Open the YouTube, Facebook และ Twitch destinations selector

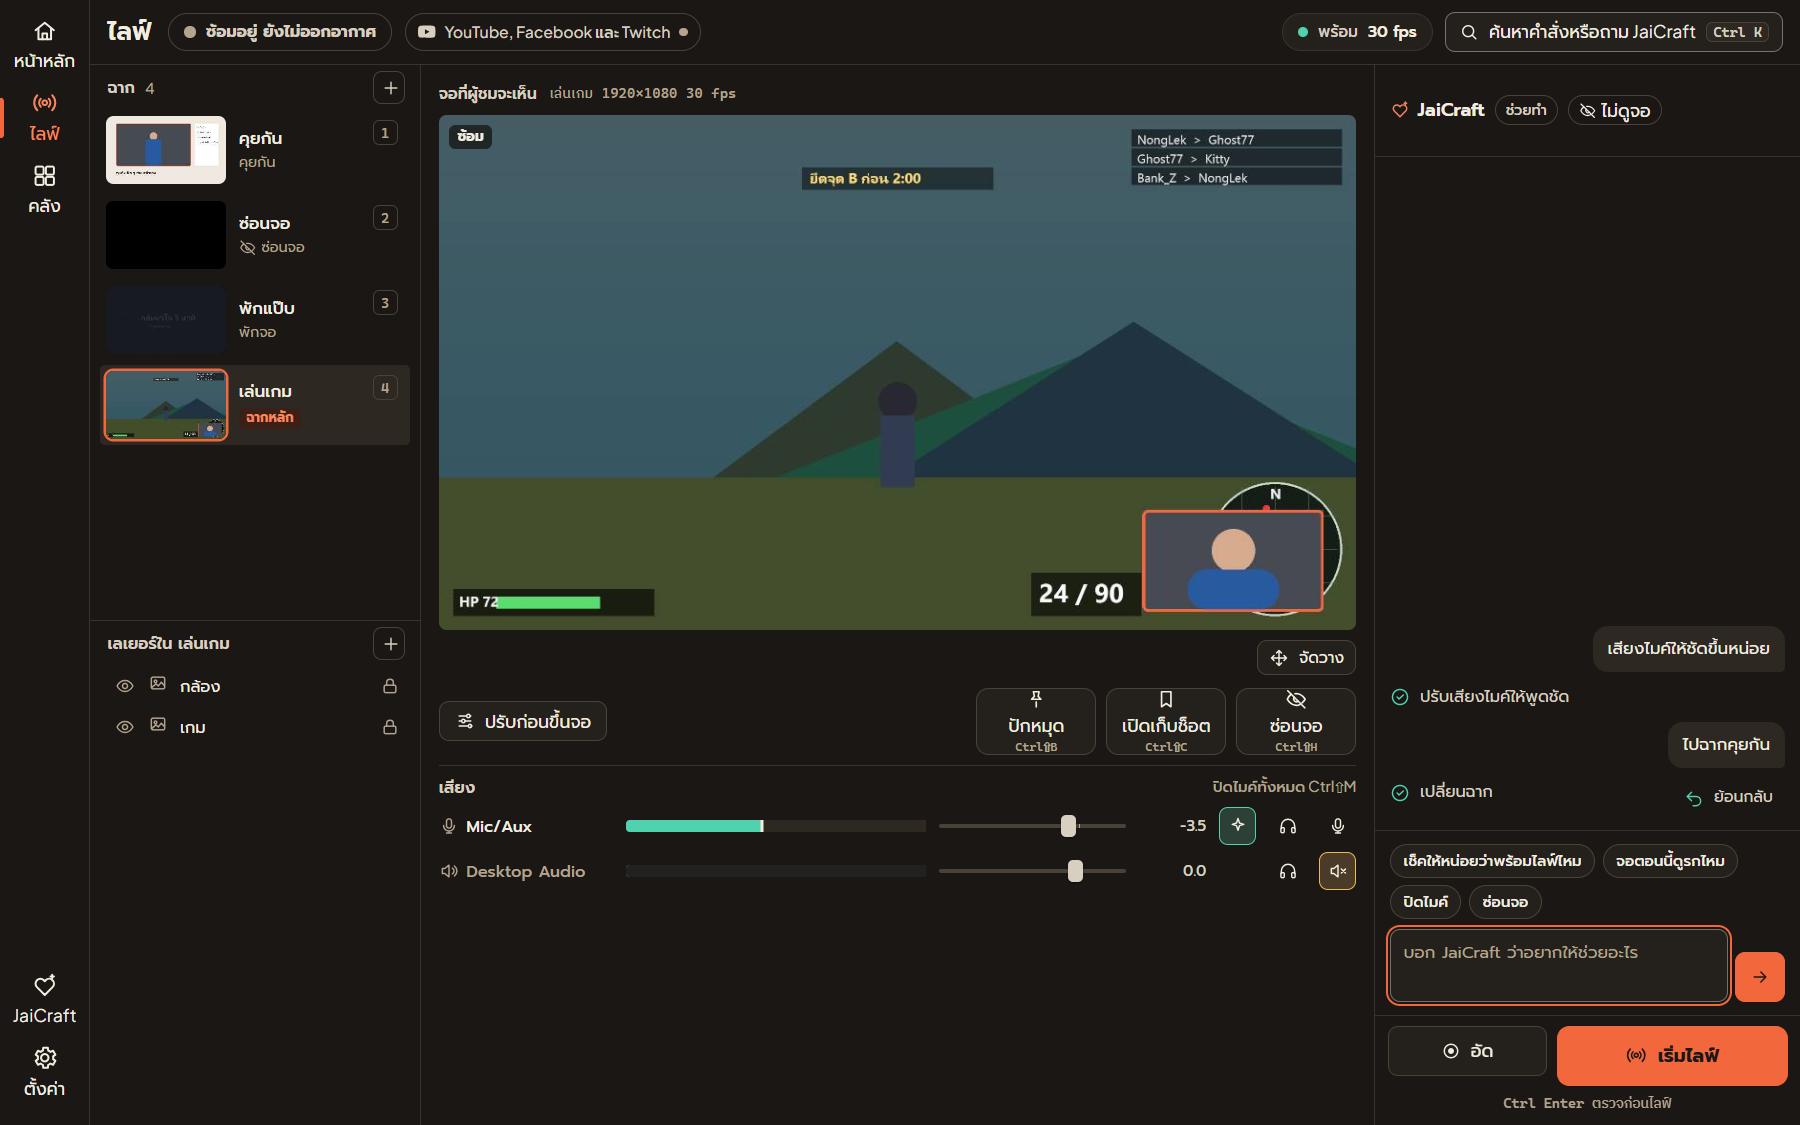point(553,32)
